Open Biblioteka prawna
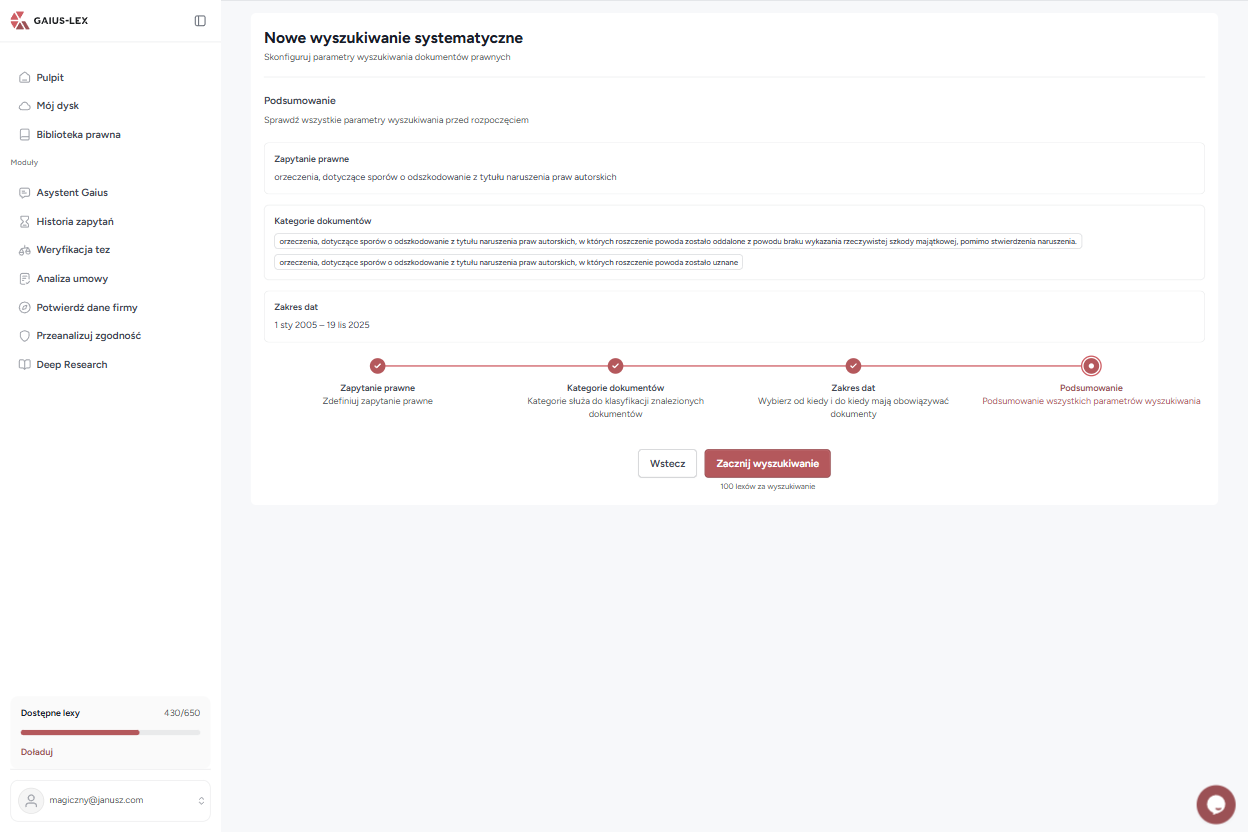Screen dimensions: 1248x832 [79, 134]
